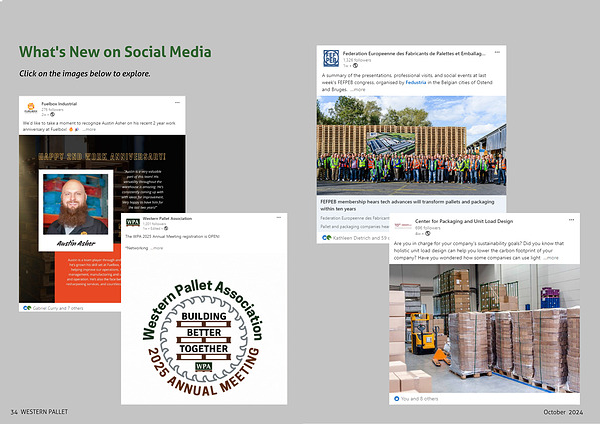The image size is (600, 424).
Task: Open the Western Pallet Association post menu dots
Action: coord(279,217)
